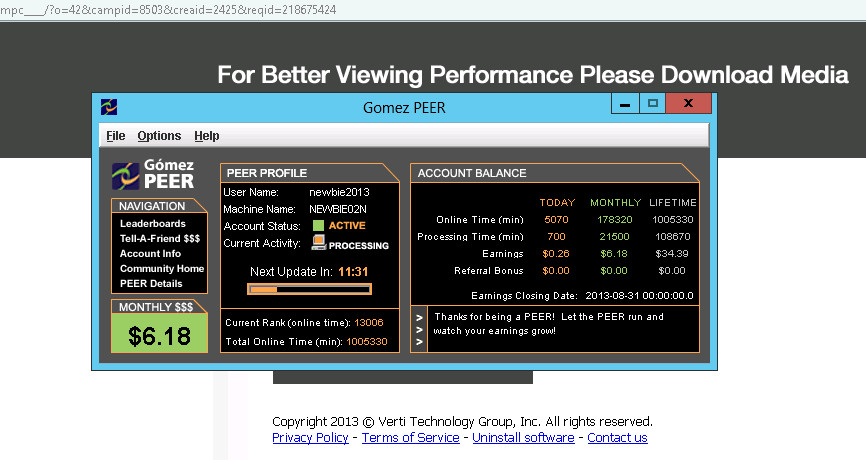Maximize the Gomez PEER window
The height and width of the screenshot is (460, 866).
tap(652, 104)
